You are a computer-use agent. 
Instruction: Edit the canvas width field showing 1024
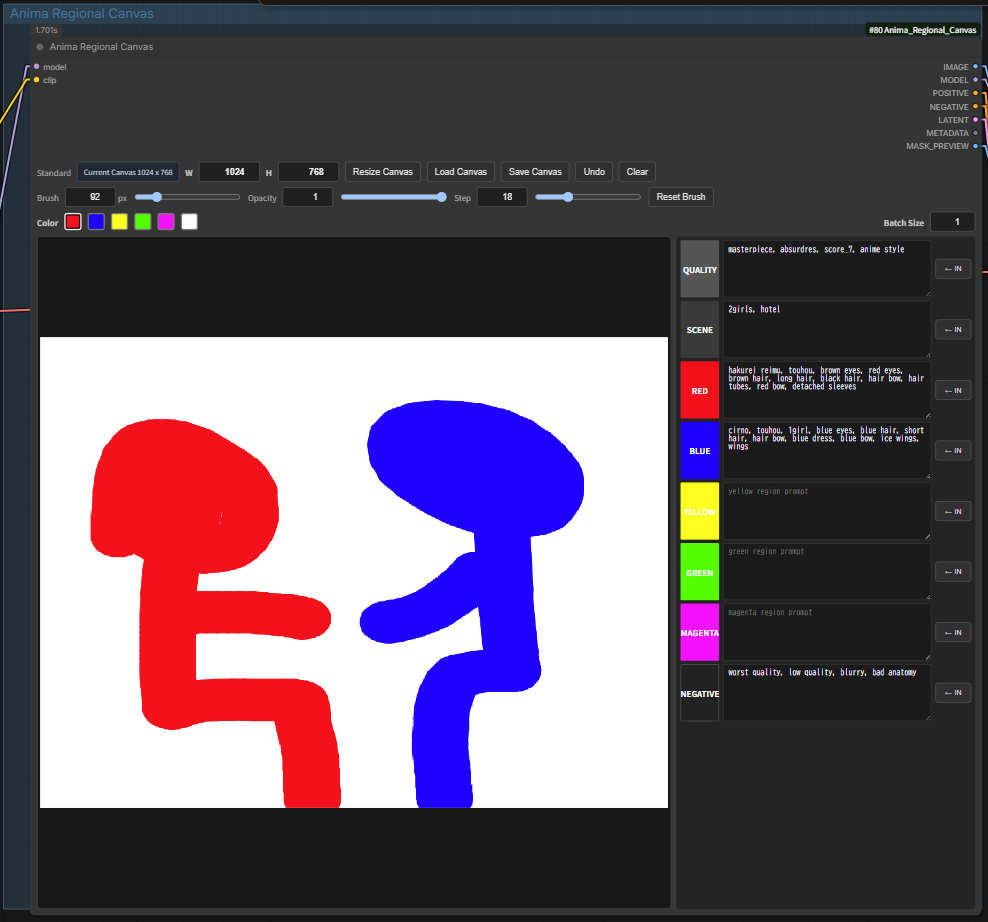[x=229, y=171]
